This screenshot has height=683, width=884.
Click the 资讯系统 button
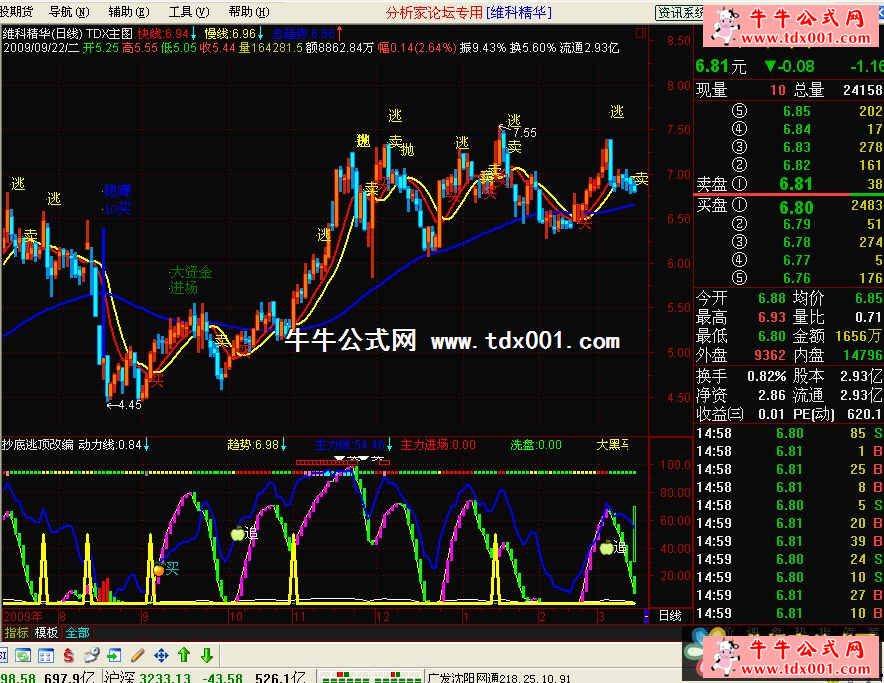point(679,12)
